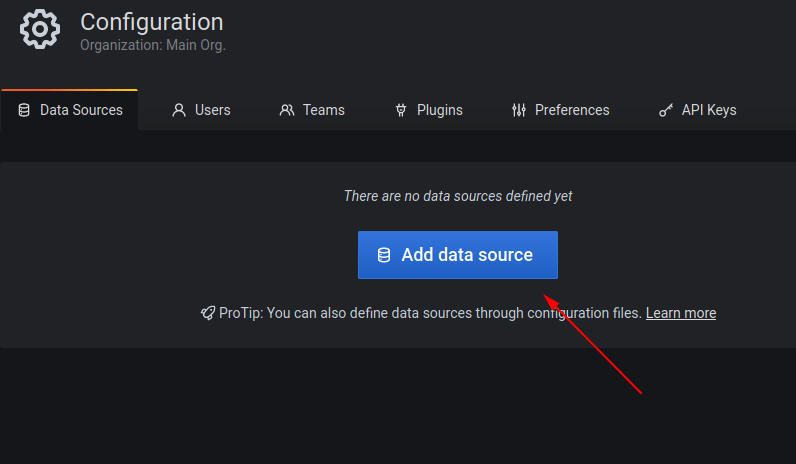Screen dimensions: 796x464
Task: Click the people icon on Teams tab
Action: coord(287,110)
